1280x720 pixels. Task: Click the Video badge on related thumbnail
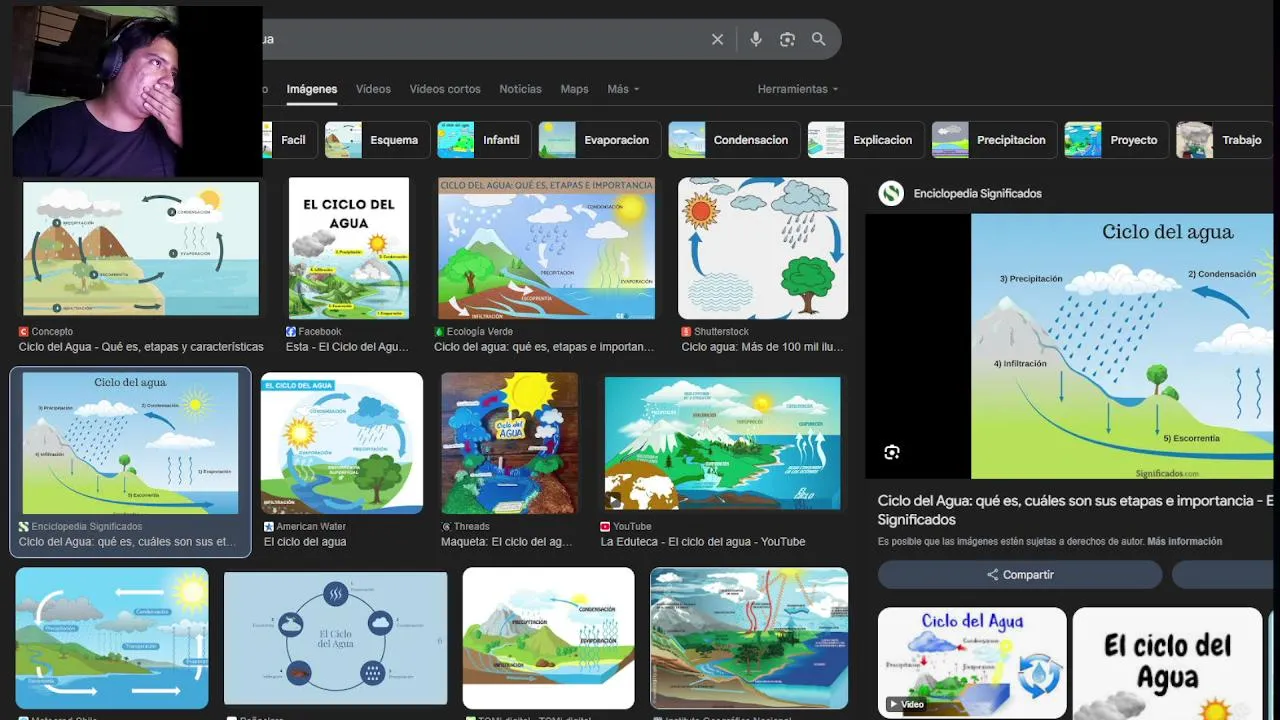(x=905, y=704)
